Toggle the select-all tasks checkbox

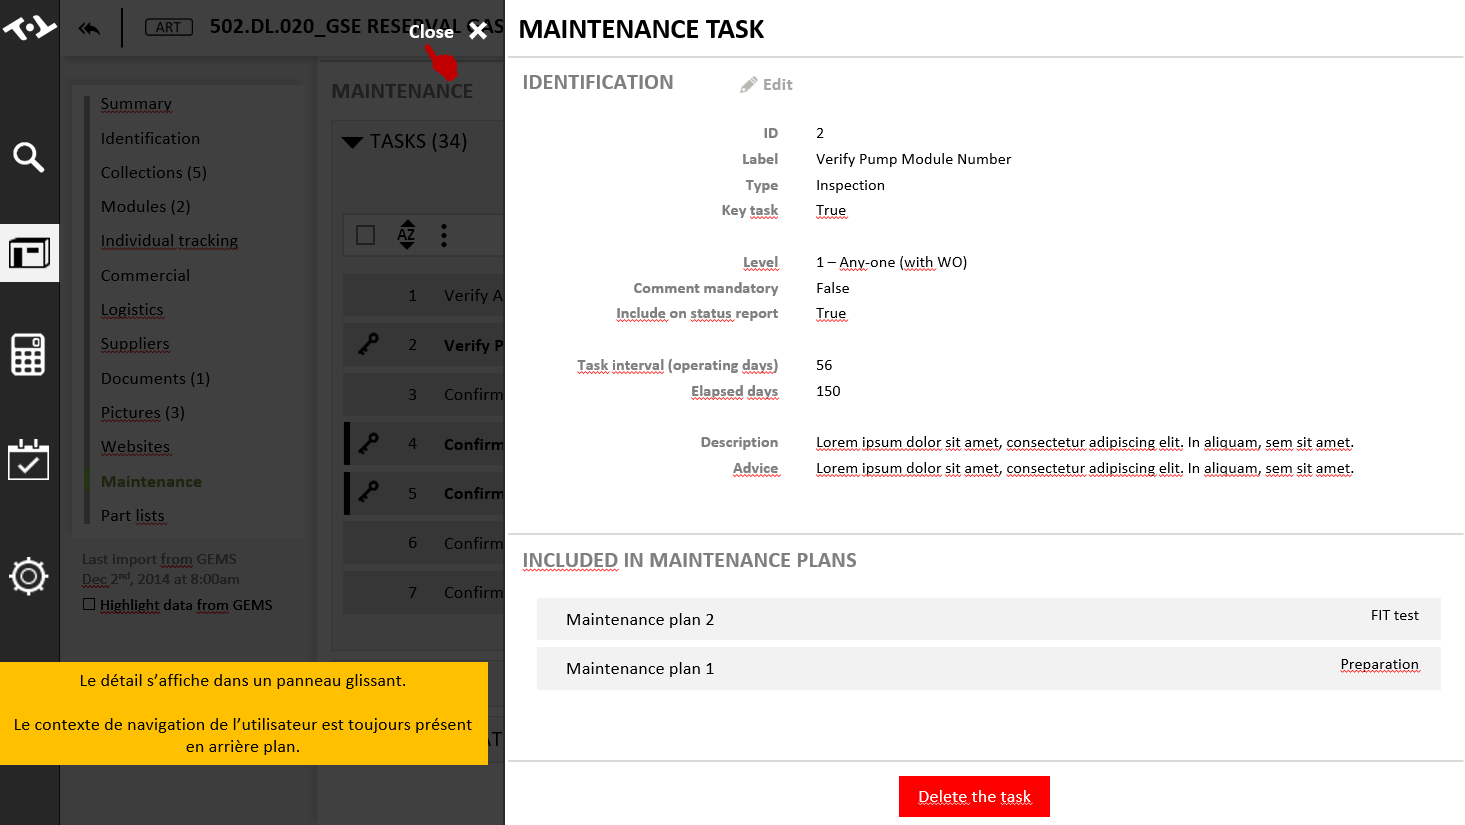point(366,235)
